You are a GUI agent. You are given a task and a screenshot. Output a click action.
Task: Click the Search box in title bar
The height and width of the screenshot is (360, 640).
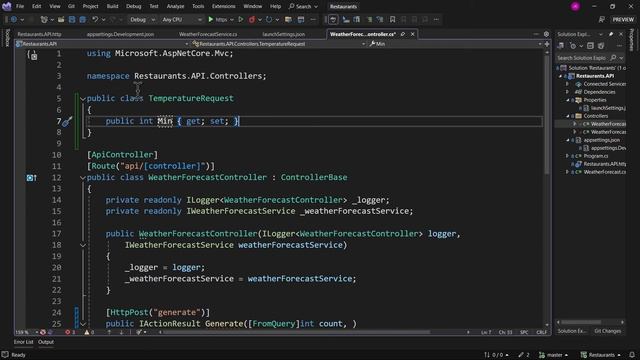coord(303,6)
